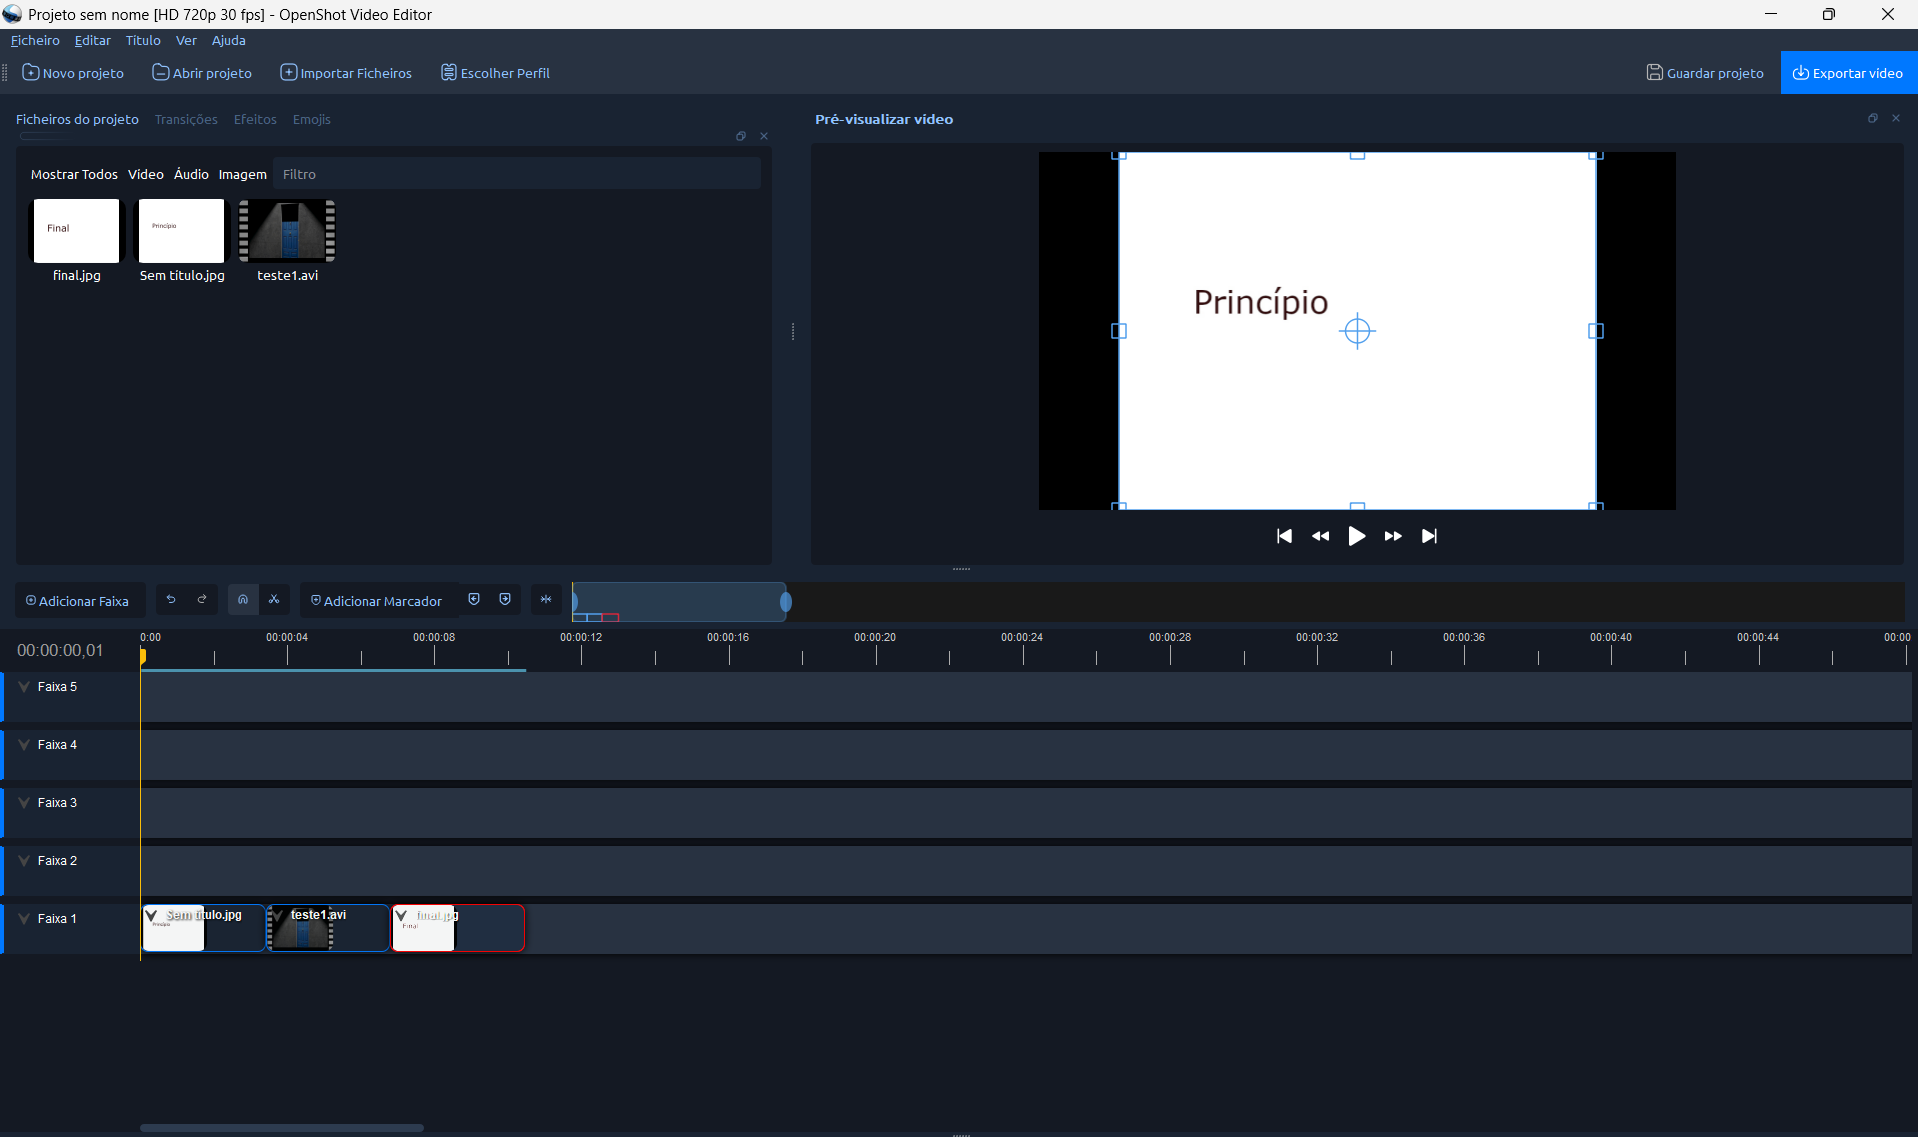The image size is (1918, 1137).
Task: Switch to the Transições tab
Action: pos(186,119)
